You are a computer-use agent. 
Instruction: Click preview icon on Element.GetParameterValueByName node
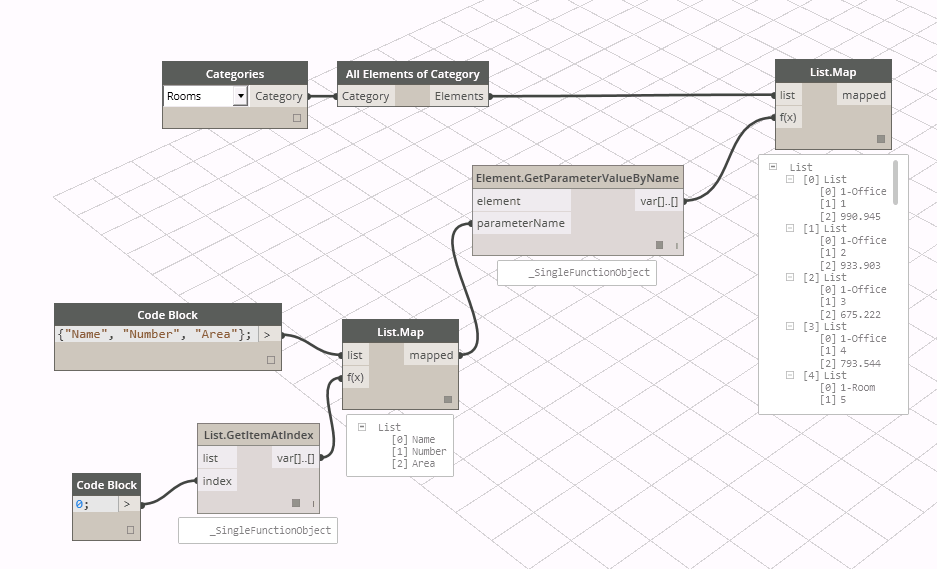point(659,245)
